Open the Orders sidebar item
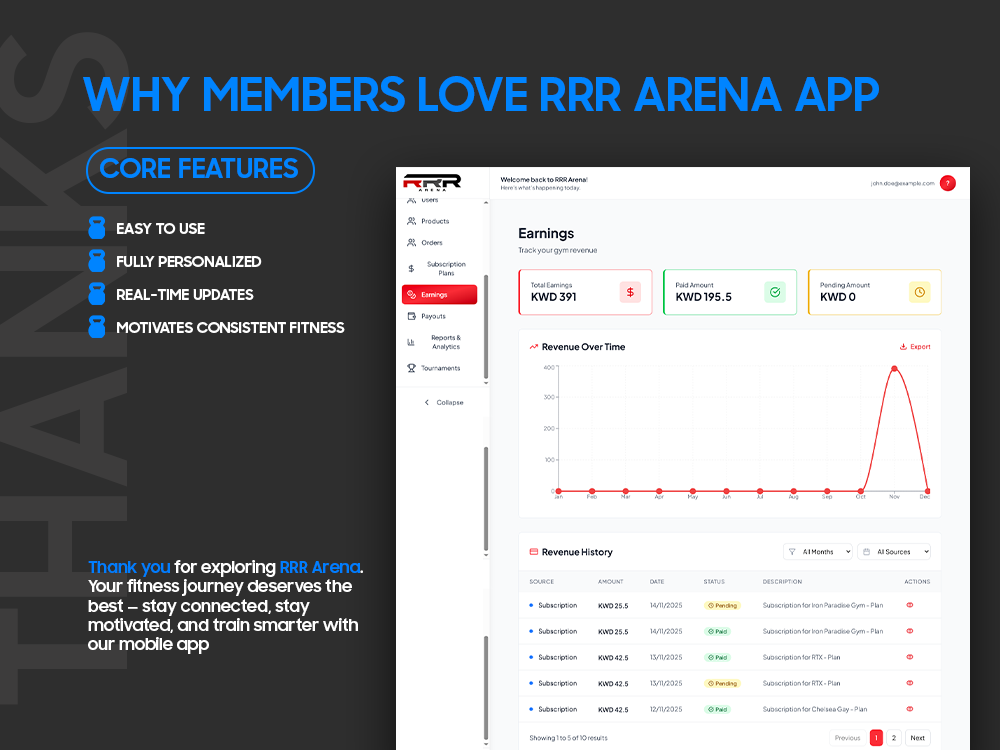Viewport: 1000px width, 750px height. (x=439, y=243)
